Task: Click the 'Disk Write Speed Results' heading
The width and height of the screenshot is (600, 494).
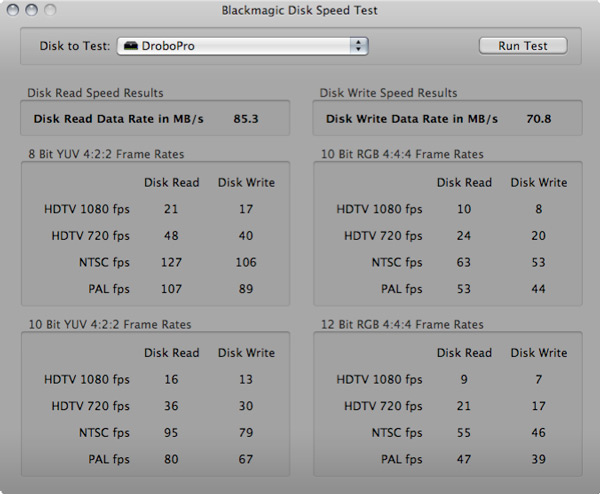Action: tap(388, 93)
